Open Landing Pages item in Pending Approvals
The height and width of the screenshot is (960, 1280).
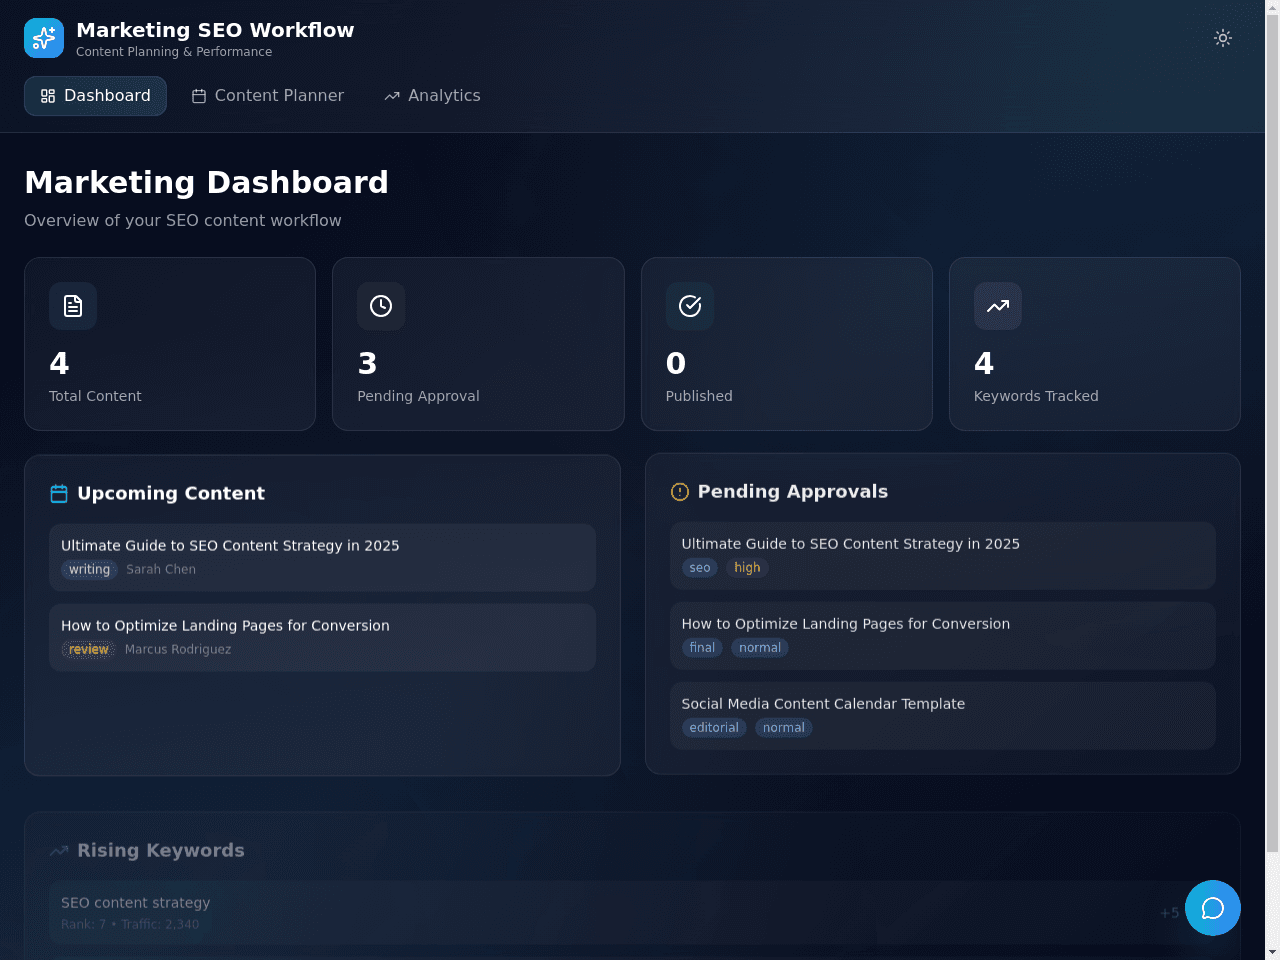943,635
